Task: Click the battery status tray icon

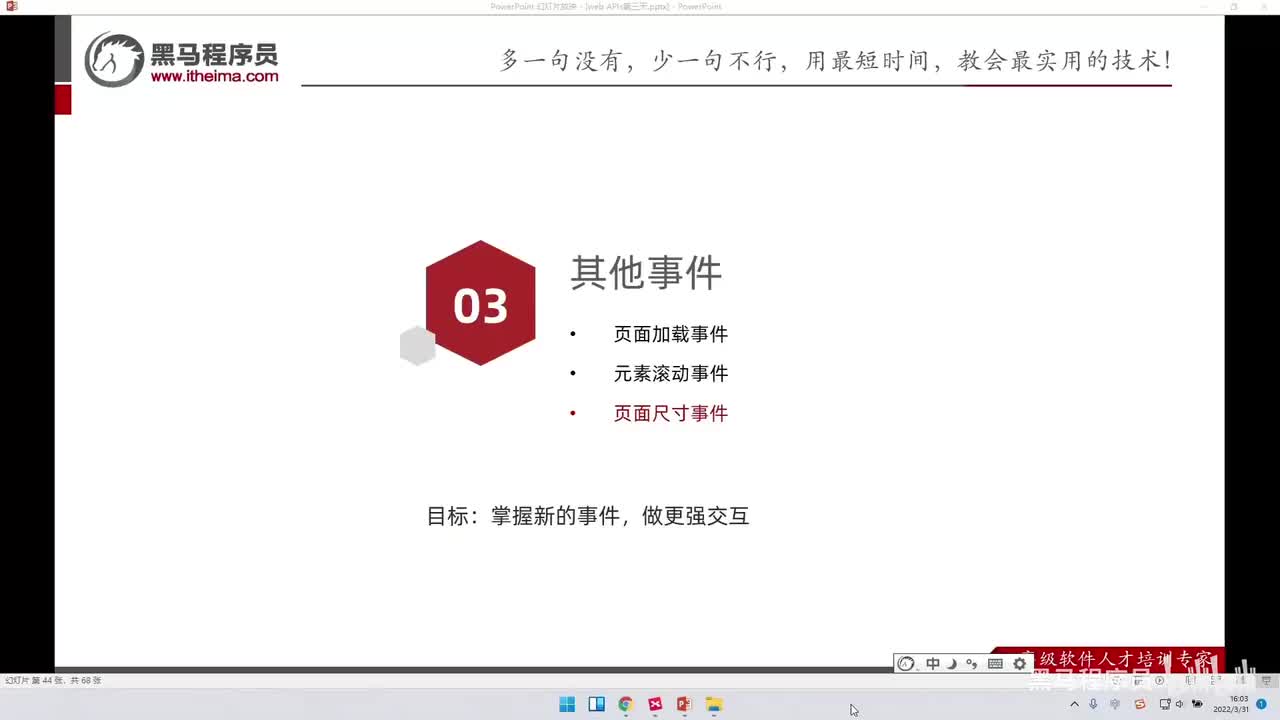Action: [x=1197, y=704]
